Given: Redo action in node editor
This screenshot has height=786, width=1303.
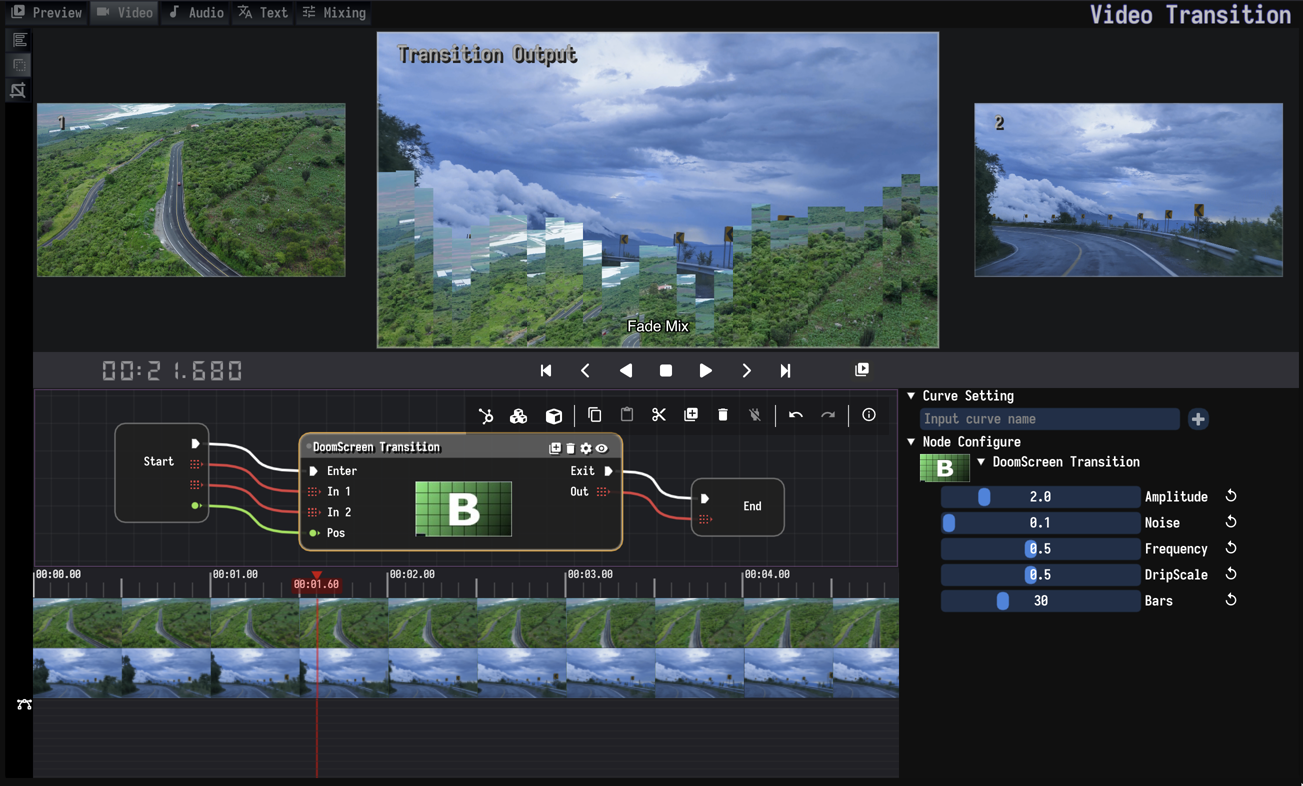Looking at the screenshot, I should [828, 415].
